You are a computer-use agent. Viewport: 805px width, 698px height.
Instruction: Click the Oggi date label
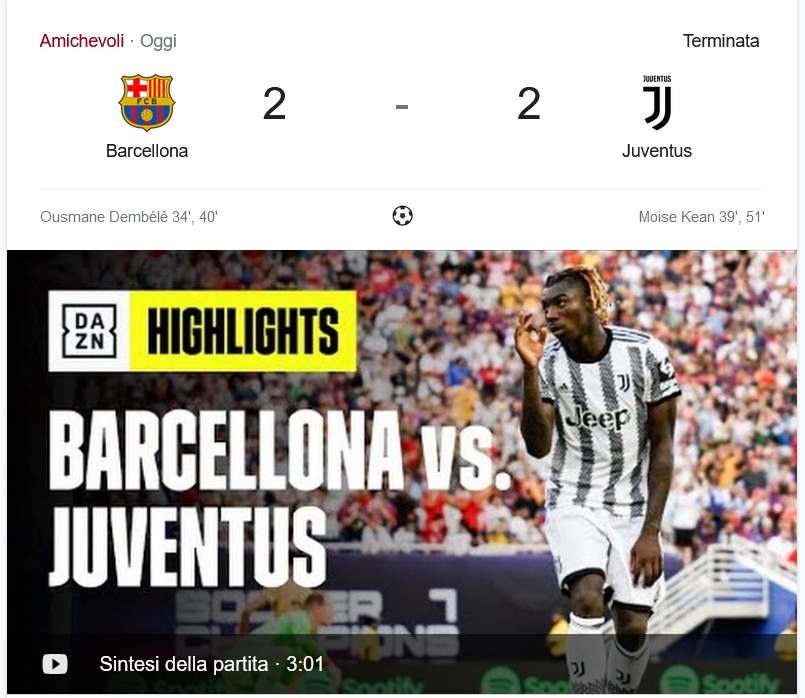[158, 41]
